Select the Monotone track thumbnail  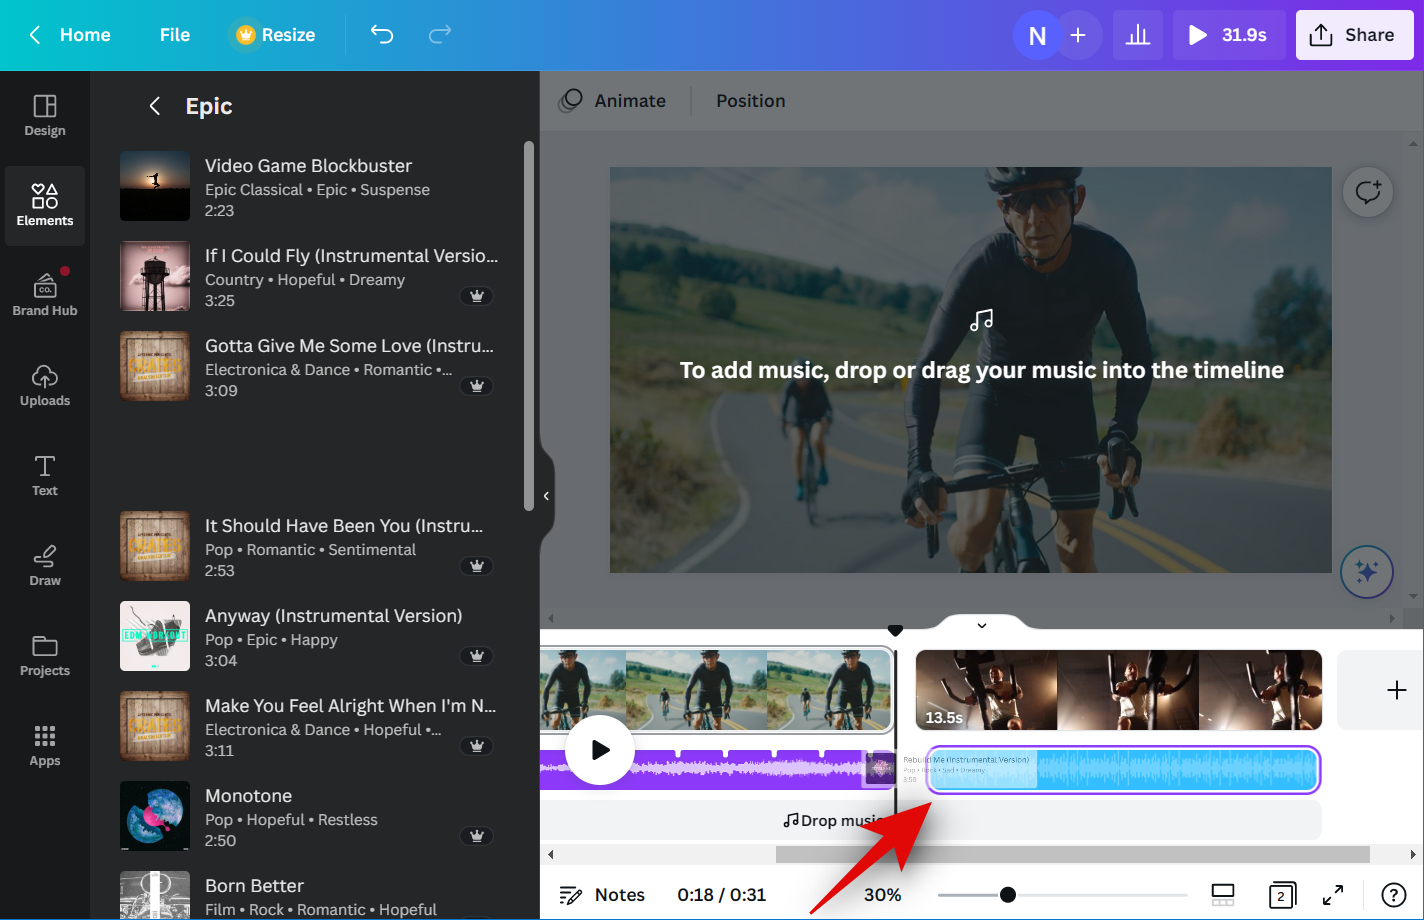pyautogui.click(x=155, y=816)
